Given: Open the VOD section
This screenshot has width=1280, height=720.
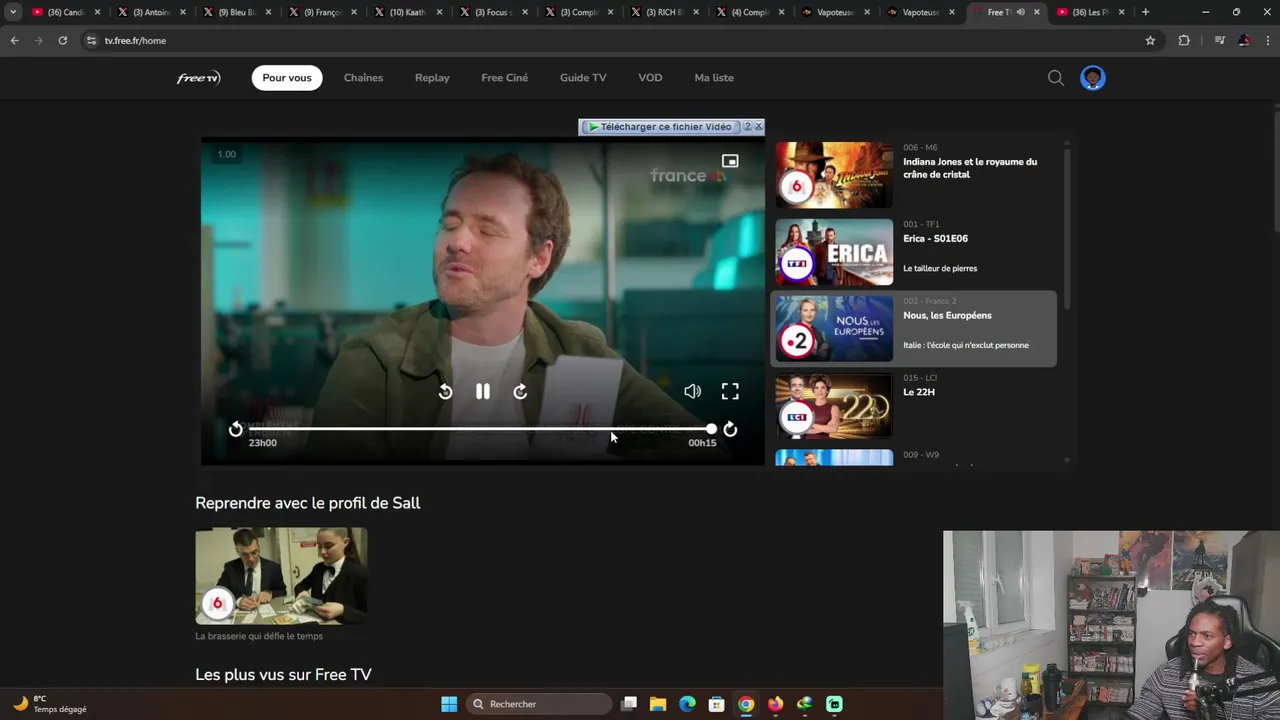Looking at the screenshot, I should pyautogui.click(x=650, y=78).
